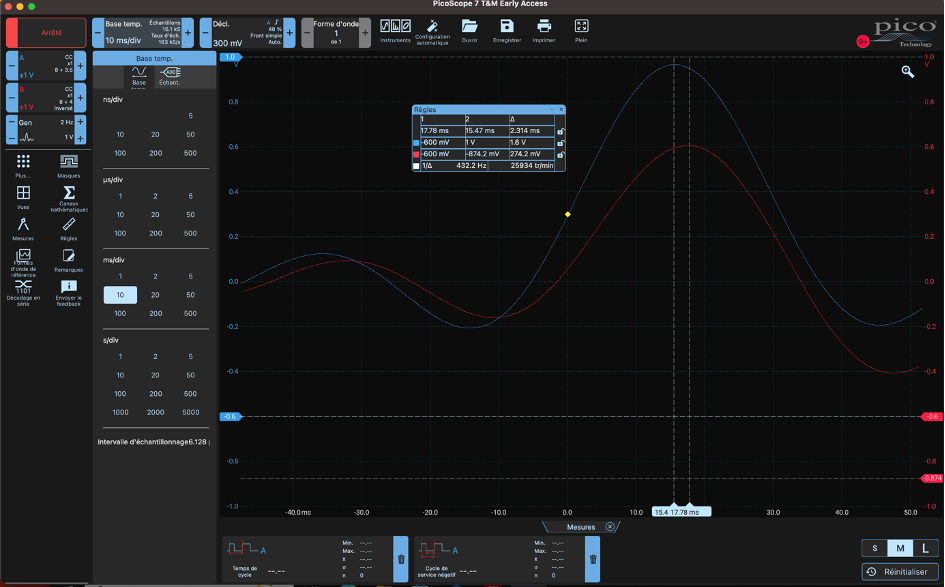Viewport: 945px width, 587px height.
Task: Click the Enregistrer floppy disk icon
Action: pyautogui.click(x=507, y=28)
